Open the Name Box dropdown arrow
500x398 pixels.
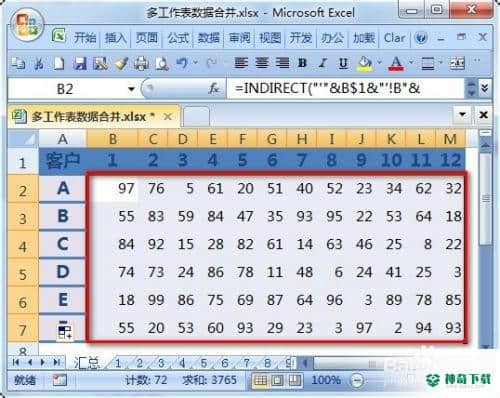[131, 89]
